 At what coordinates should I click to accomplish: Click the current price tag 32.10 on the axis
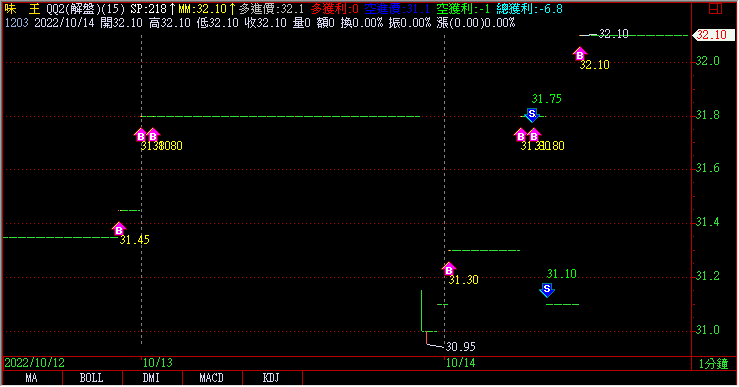pos(713,35)
